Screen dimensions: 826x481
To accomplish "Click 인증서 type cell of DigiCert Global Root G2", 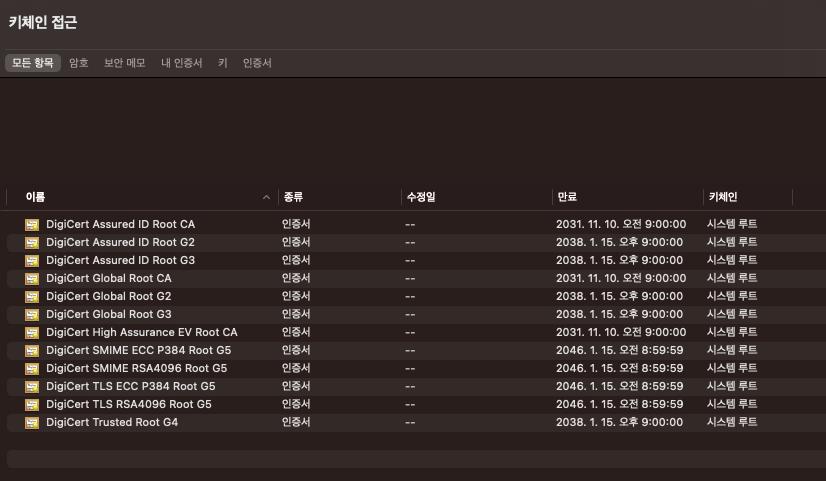I will (296, 296).
